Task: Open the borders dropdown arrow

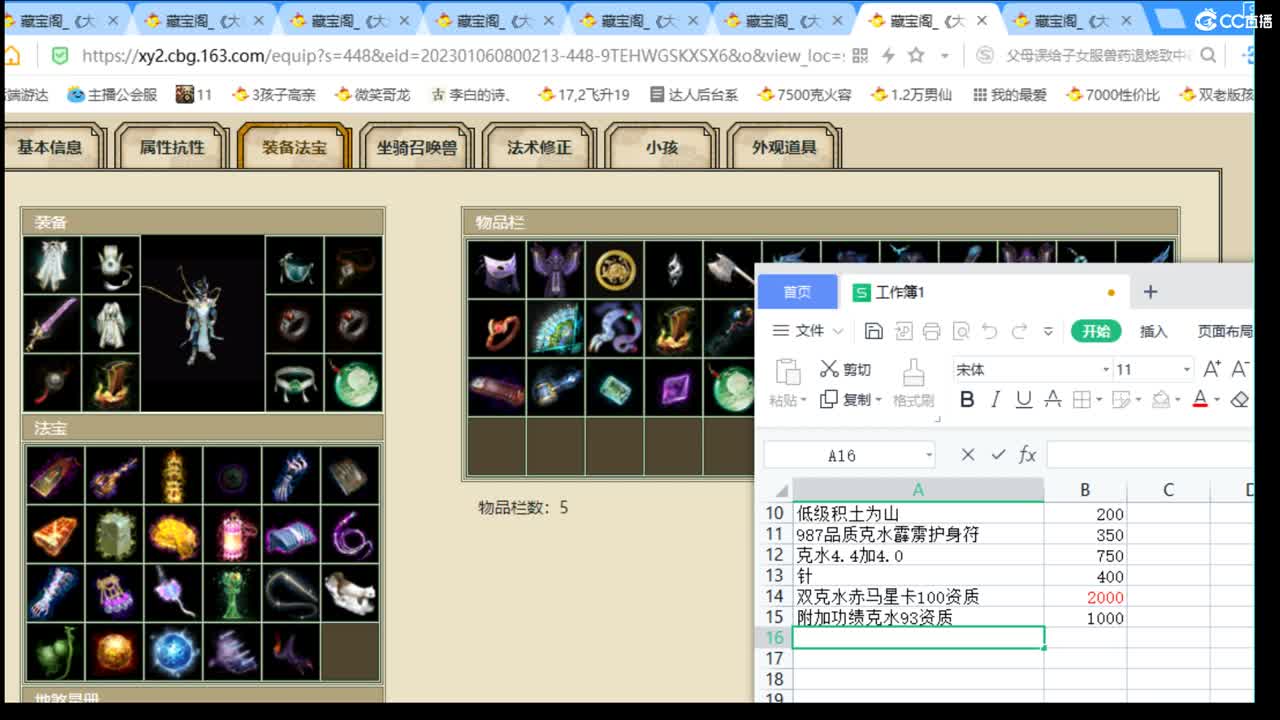Action: (x=1099, y=400)
